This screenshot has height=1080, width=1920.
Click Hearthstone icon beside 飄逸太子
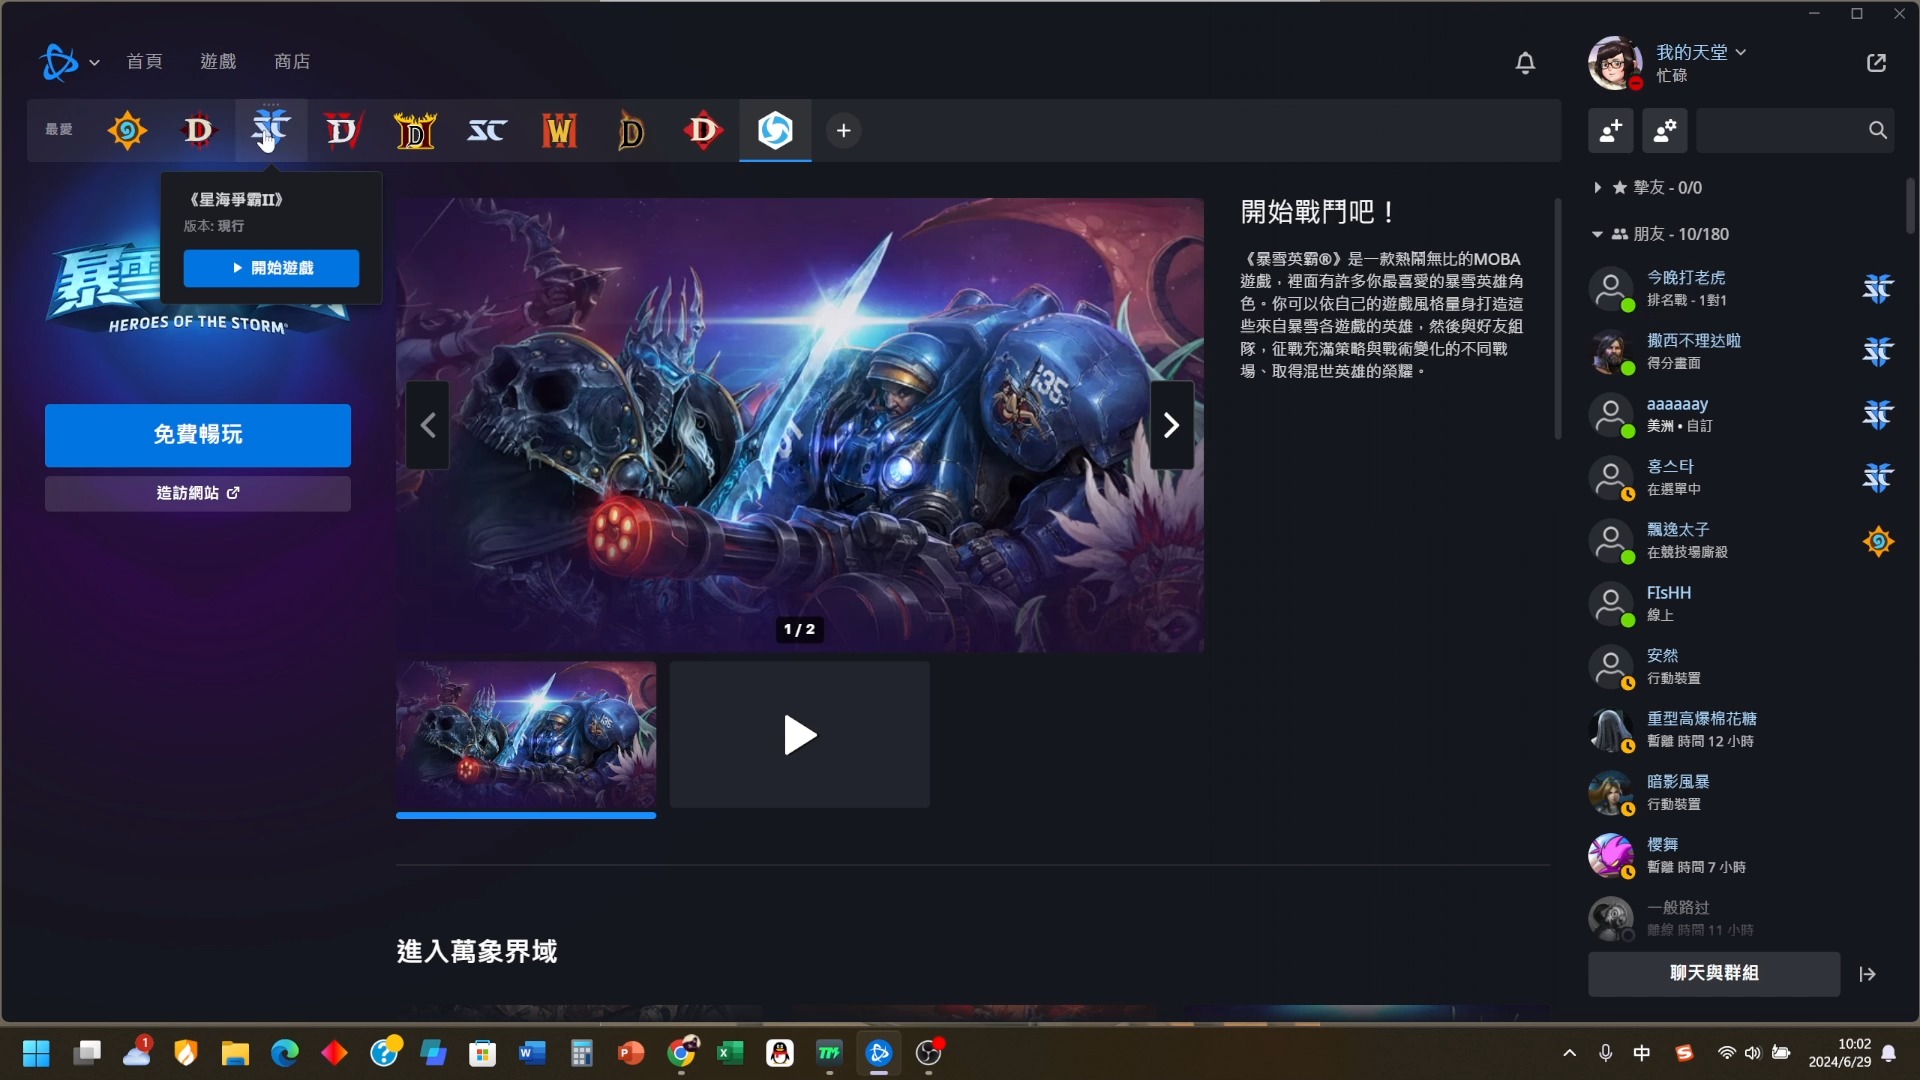1878,541
